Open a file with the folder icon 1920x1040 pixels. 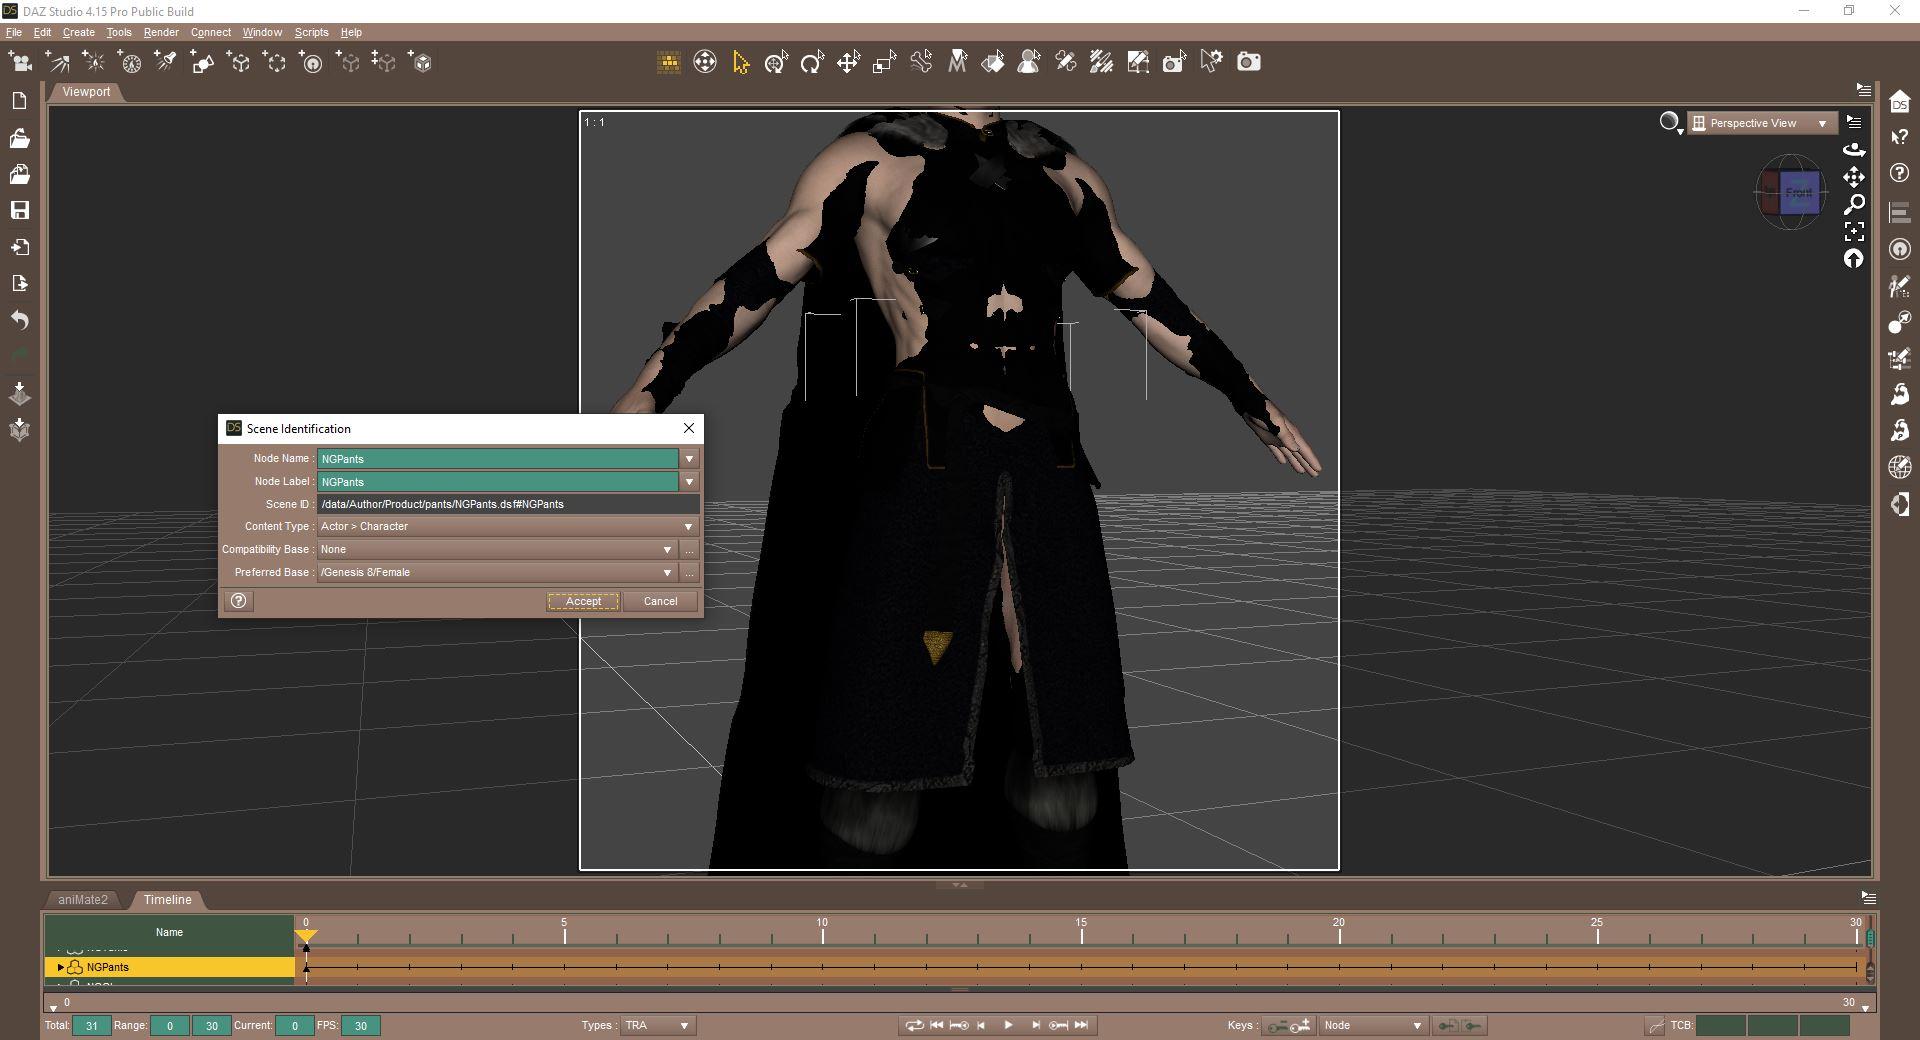pos(19,138)
